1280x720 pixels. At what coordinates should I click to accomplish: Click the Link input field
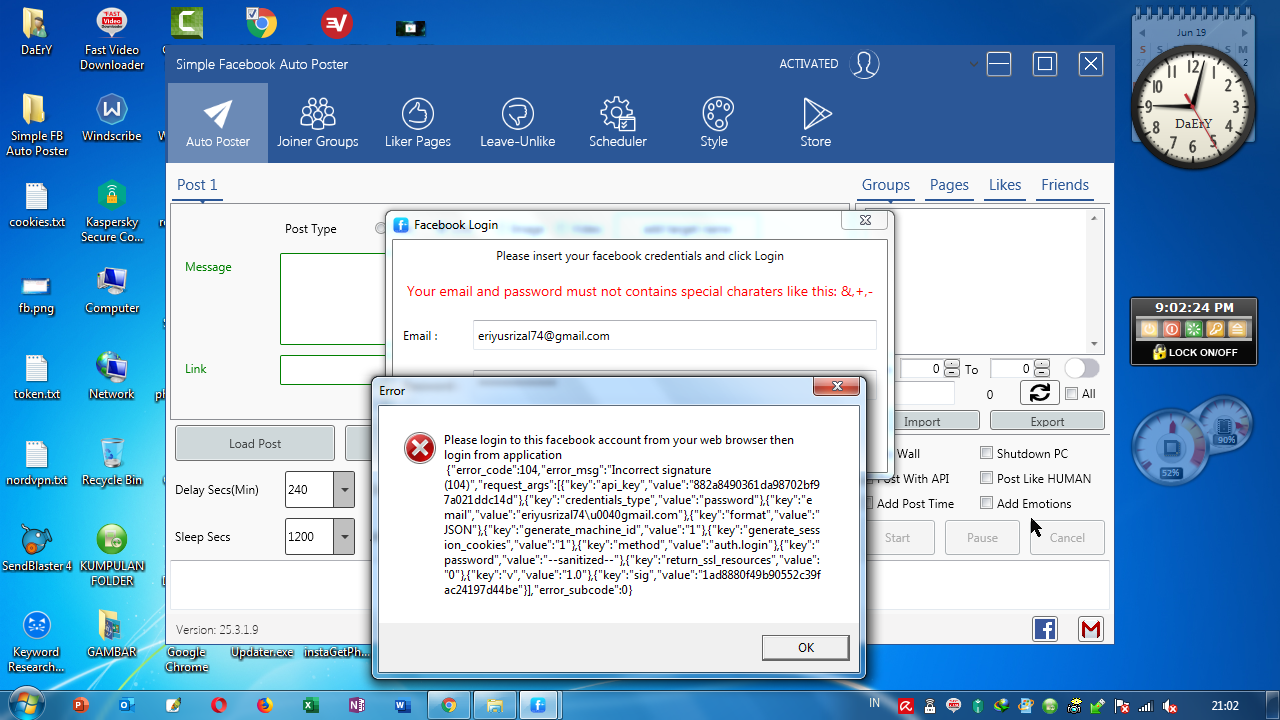click(333, 370)
